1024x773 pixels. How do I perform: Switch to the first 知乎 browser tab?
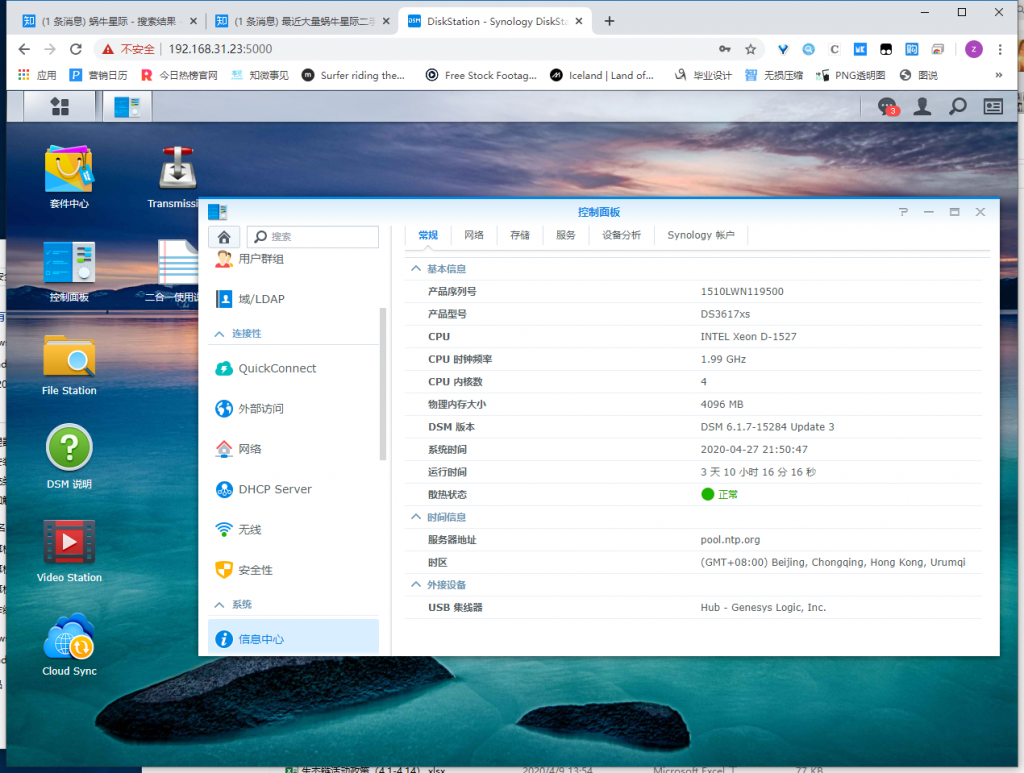click(x=108, y=21)
